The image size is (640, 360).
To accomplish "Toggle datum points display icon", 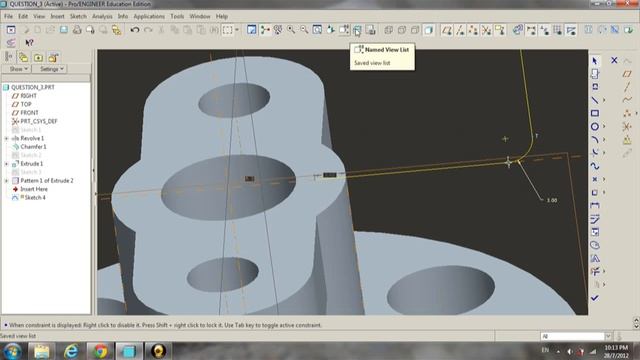I will (x=473, y=30).
